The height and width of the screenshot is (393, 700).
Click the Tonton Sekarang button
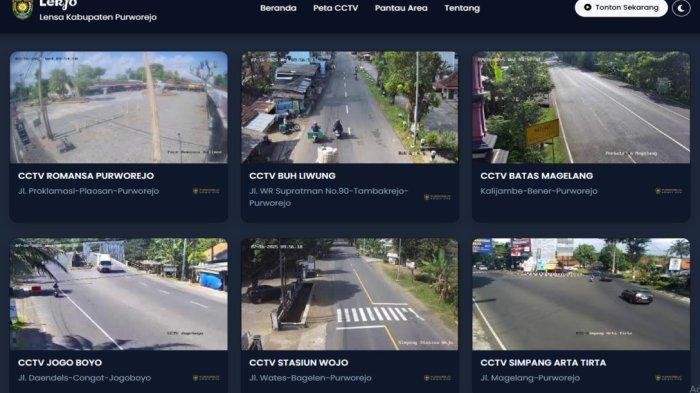(x=621, y=8)
